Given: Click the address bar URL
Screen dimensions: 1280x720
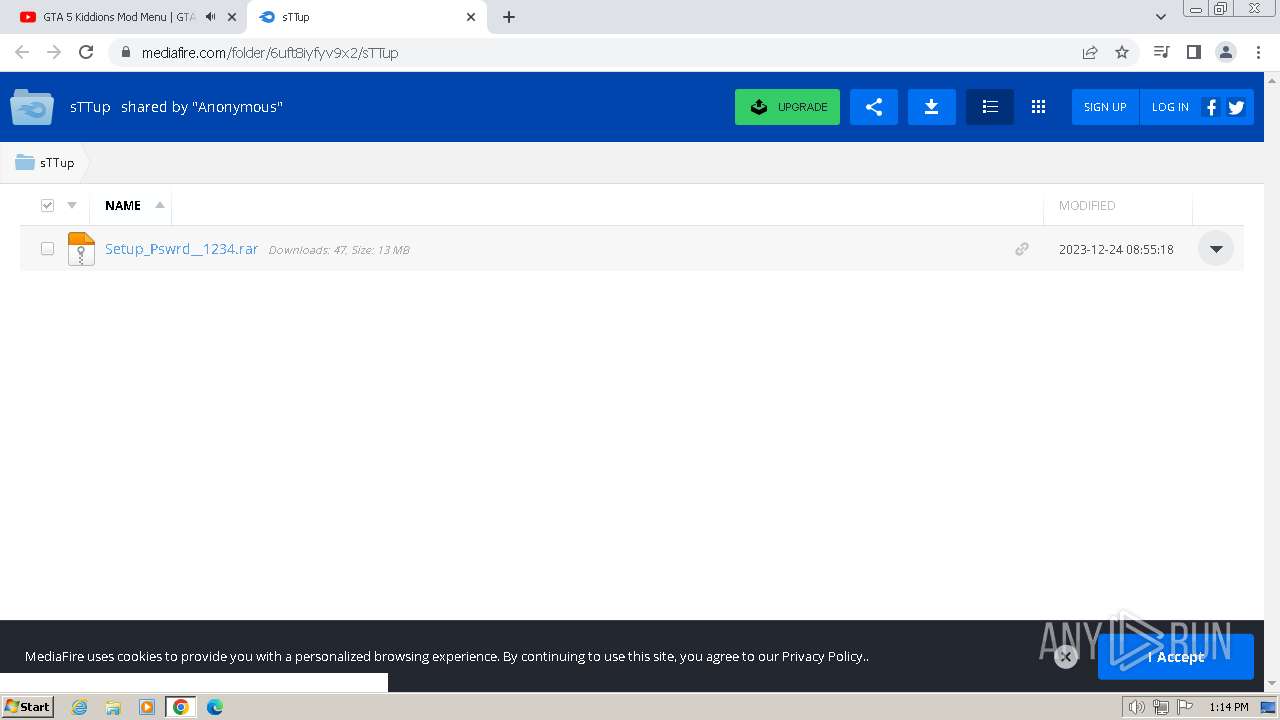Looking at the screenshot, I should tap(270, 52).
